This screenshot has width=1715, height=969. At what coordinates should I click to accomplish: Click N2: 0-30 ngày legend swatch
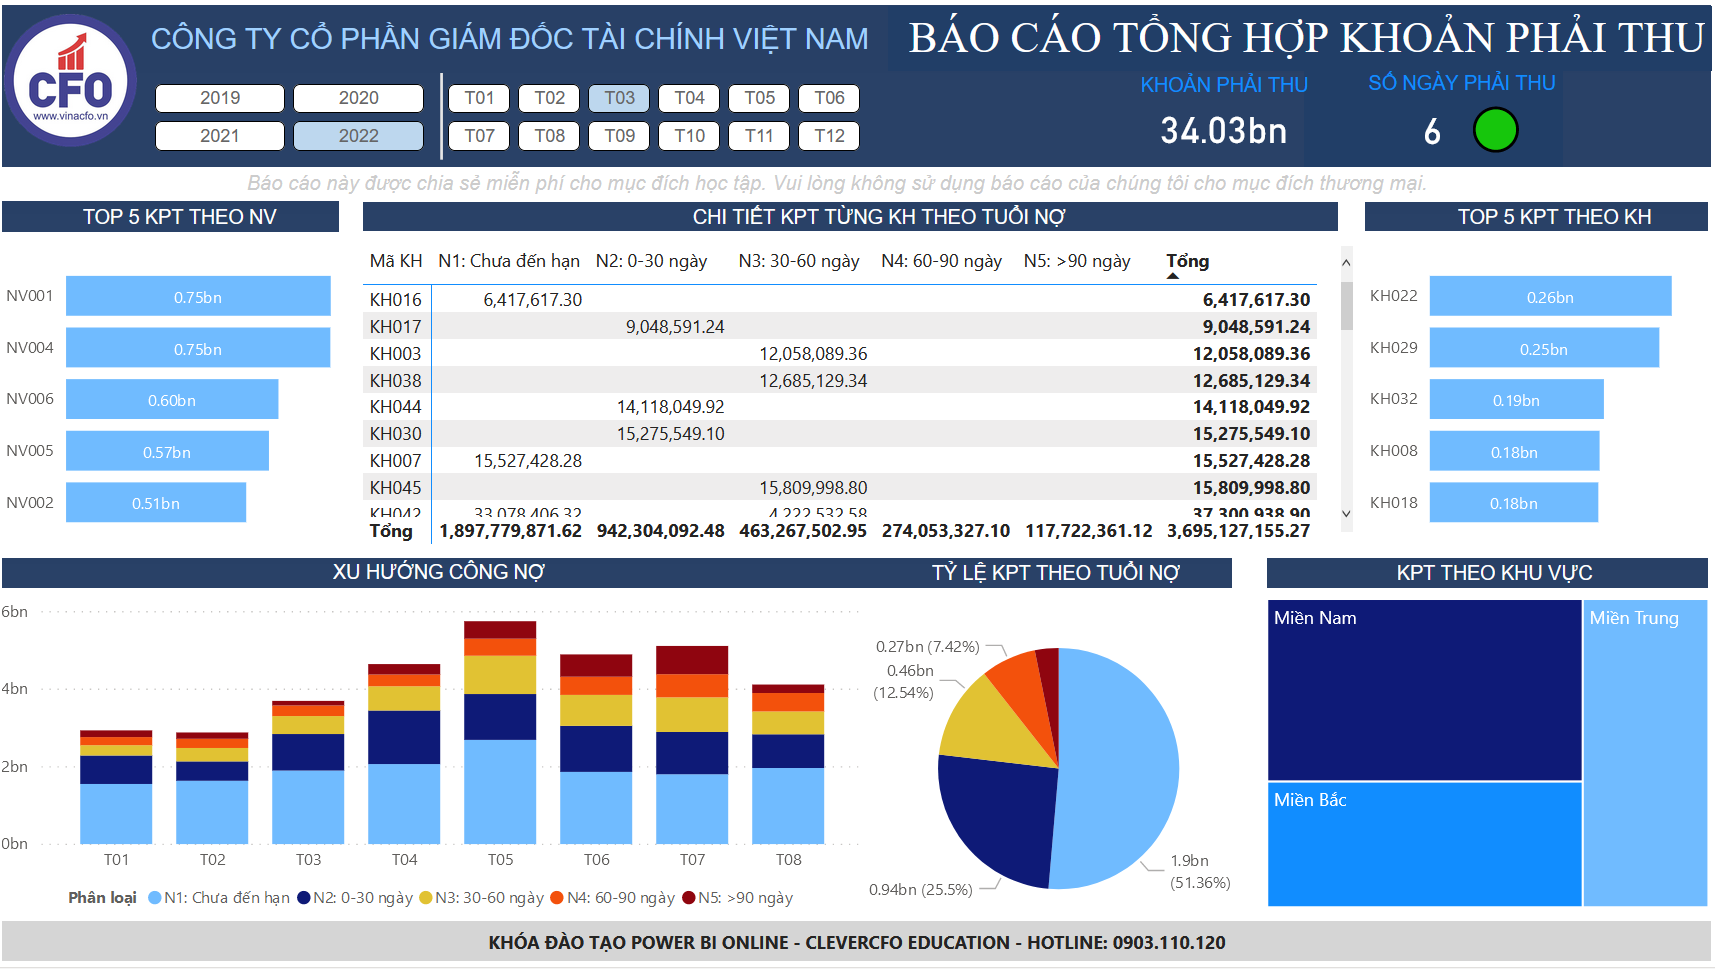coord(304,898)
